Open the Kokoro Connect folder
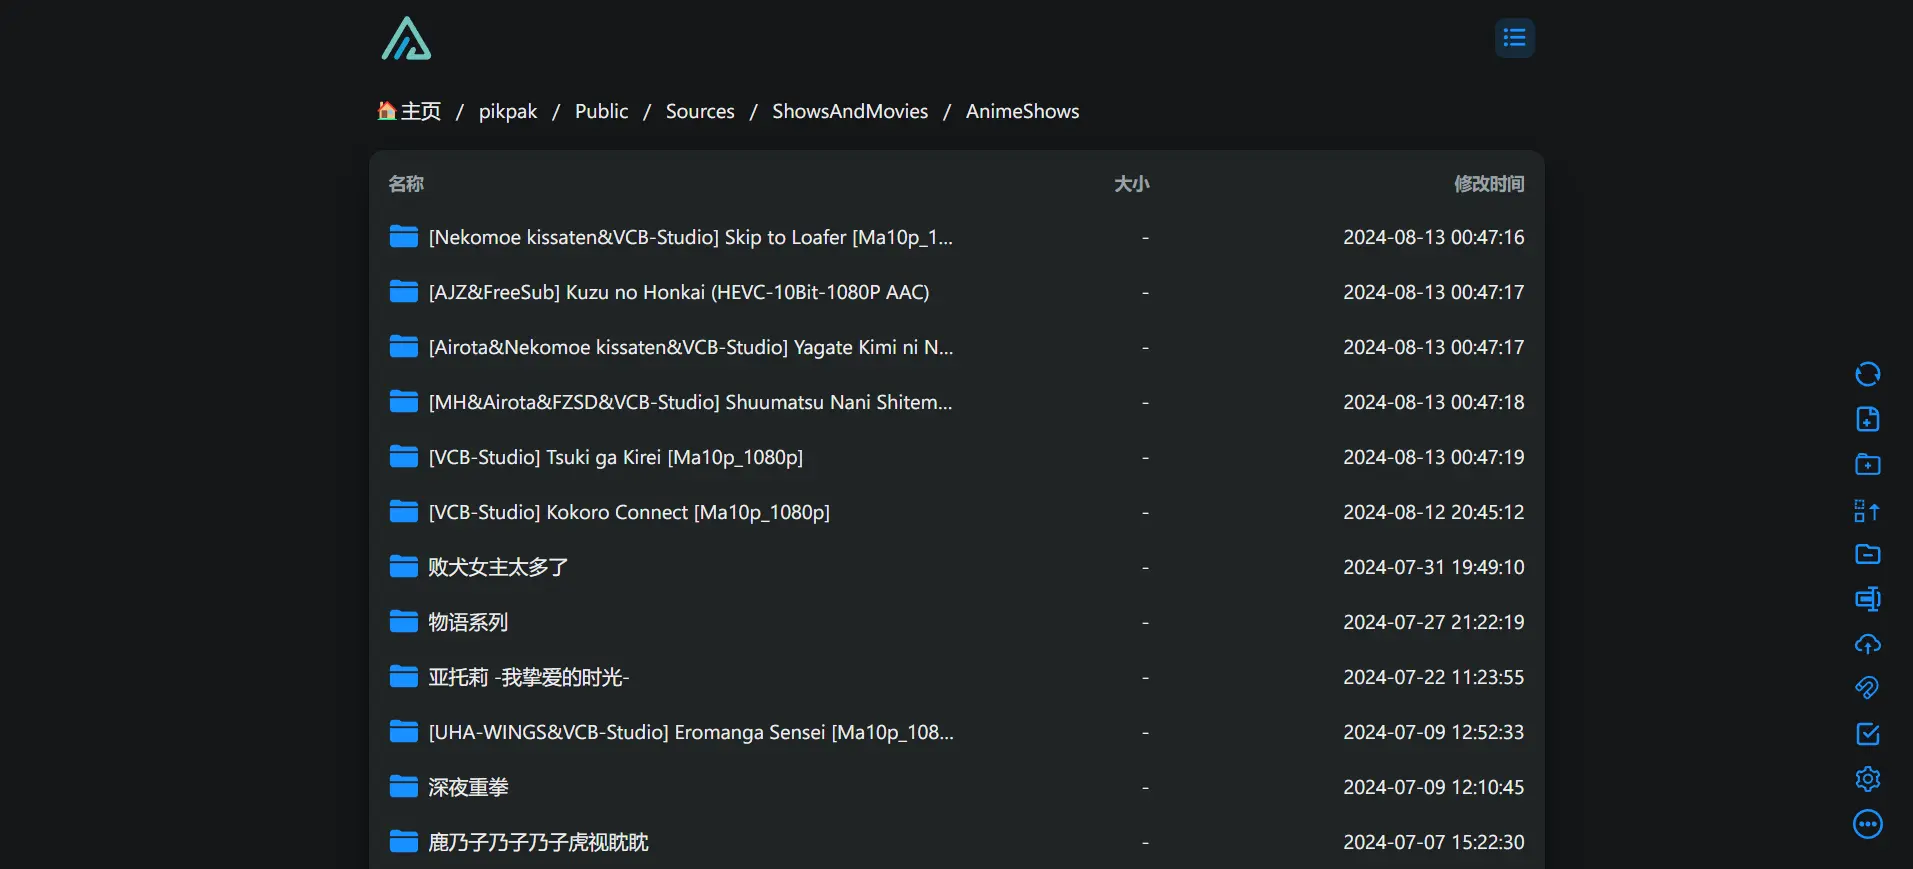 click(x=628, y=512)
